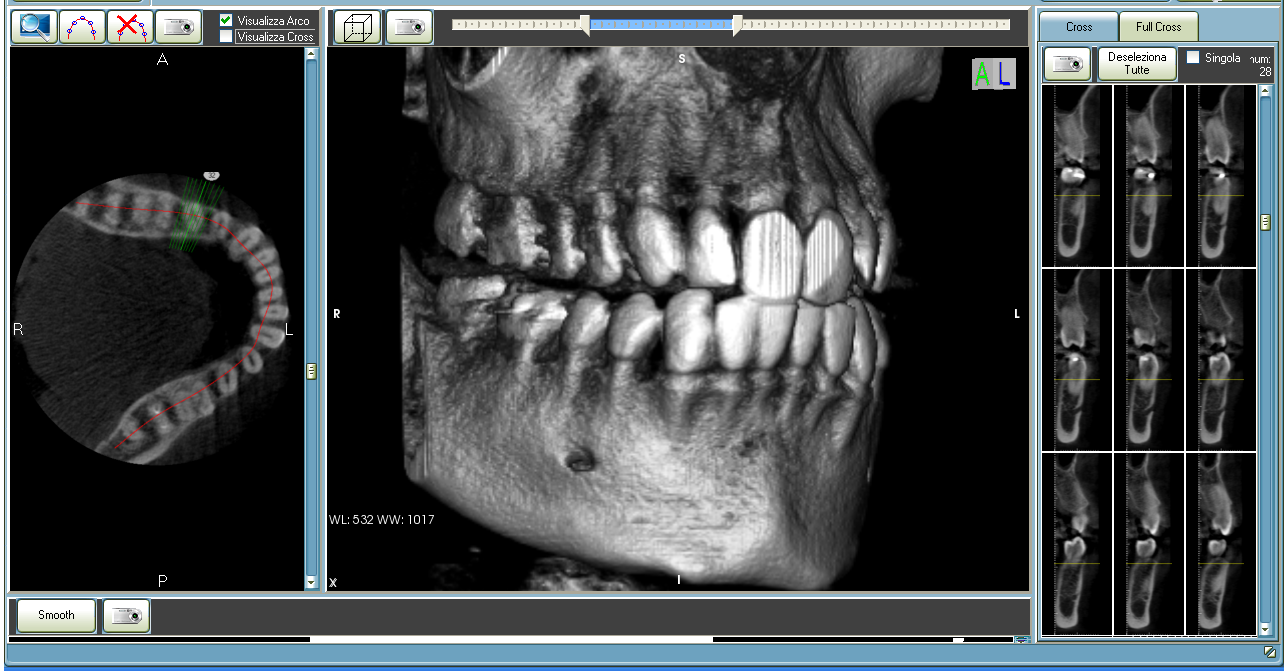1288x671 pixels.
Task: Uncheck the Visualizza Arco checkbox
Action: pyautogui.click(x=226, y=20)
